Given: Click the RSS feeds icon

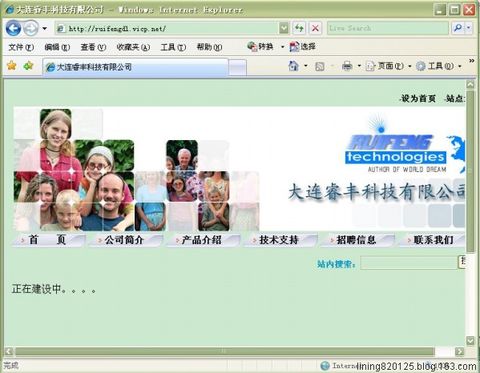Looking at the screenshot, I should pyautogui.click(x=320, y=67).
